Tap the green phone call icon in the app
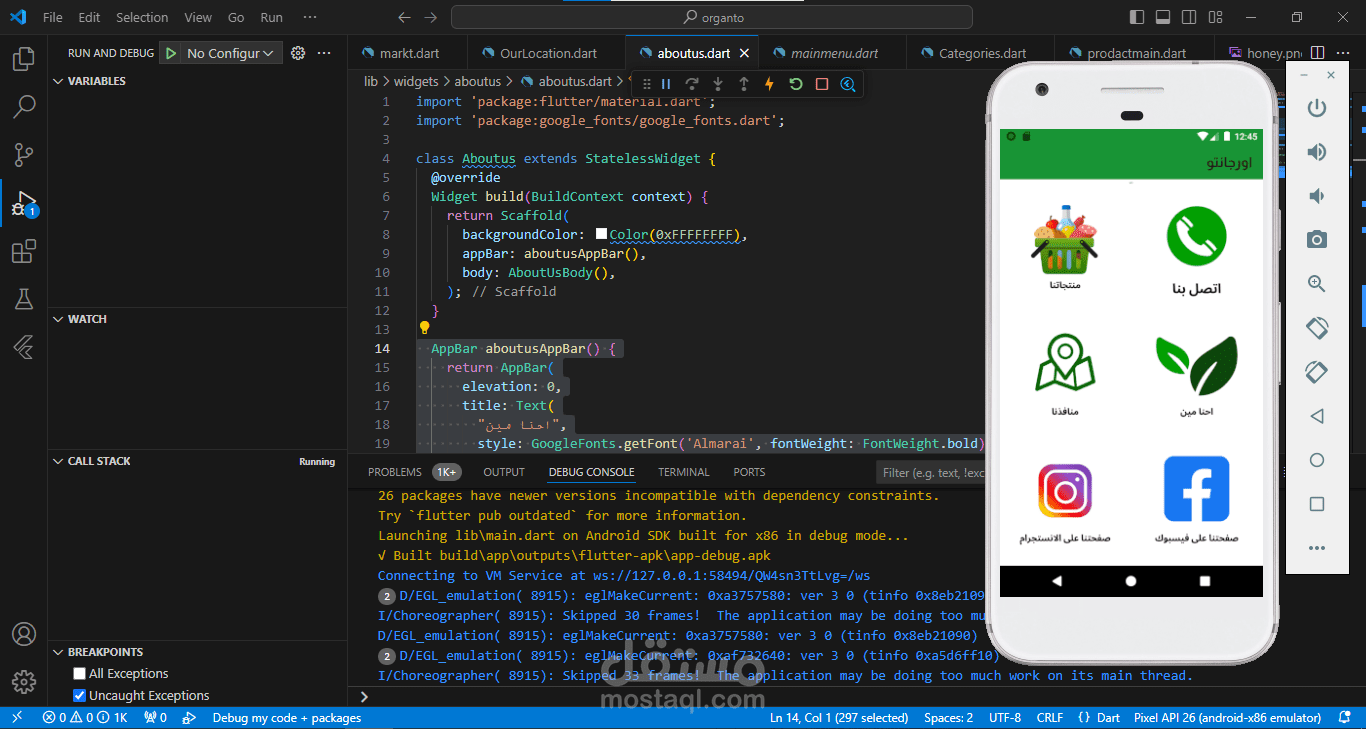The width and height of the screenshot is (1366, 729). (1196, 235)
